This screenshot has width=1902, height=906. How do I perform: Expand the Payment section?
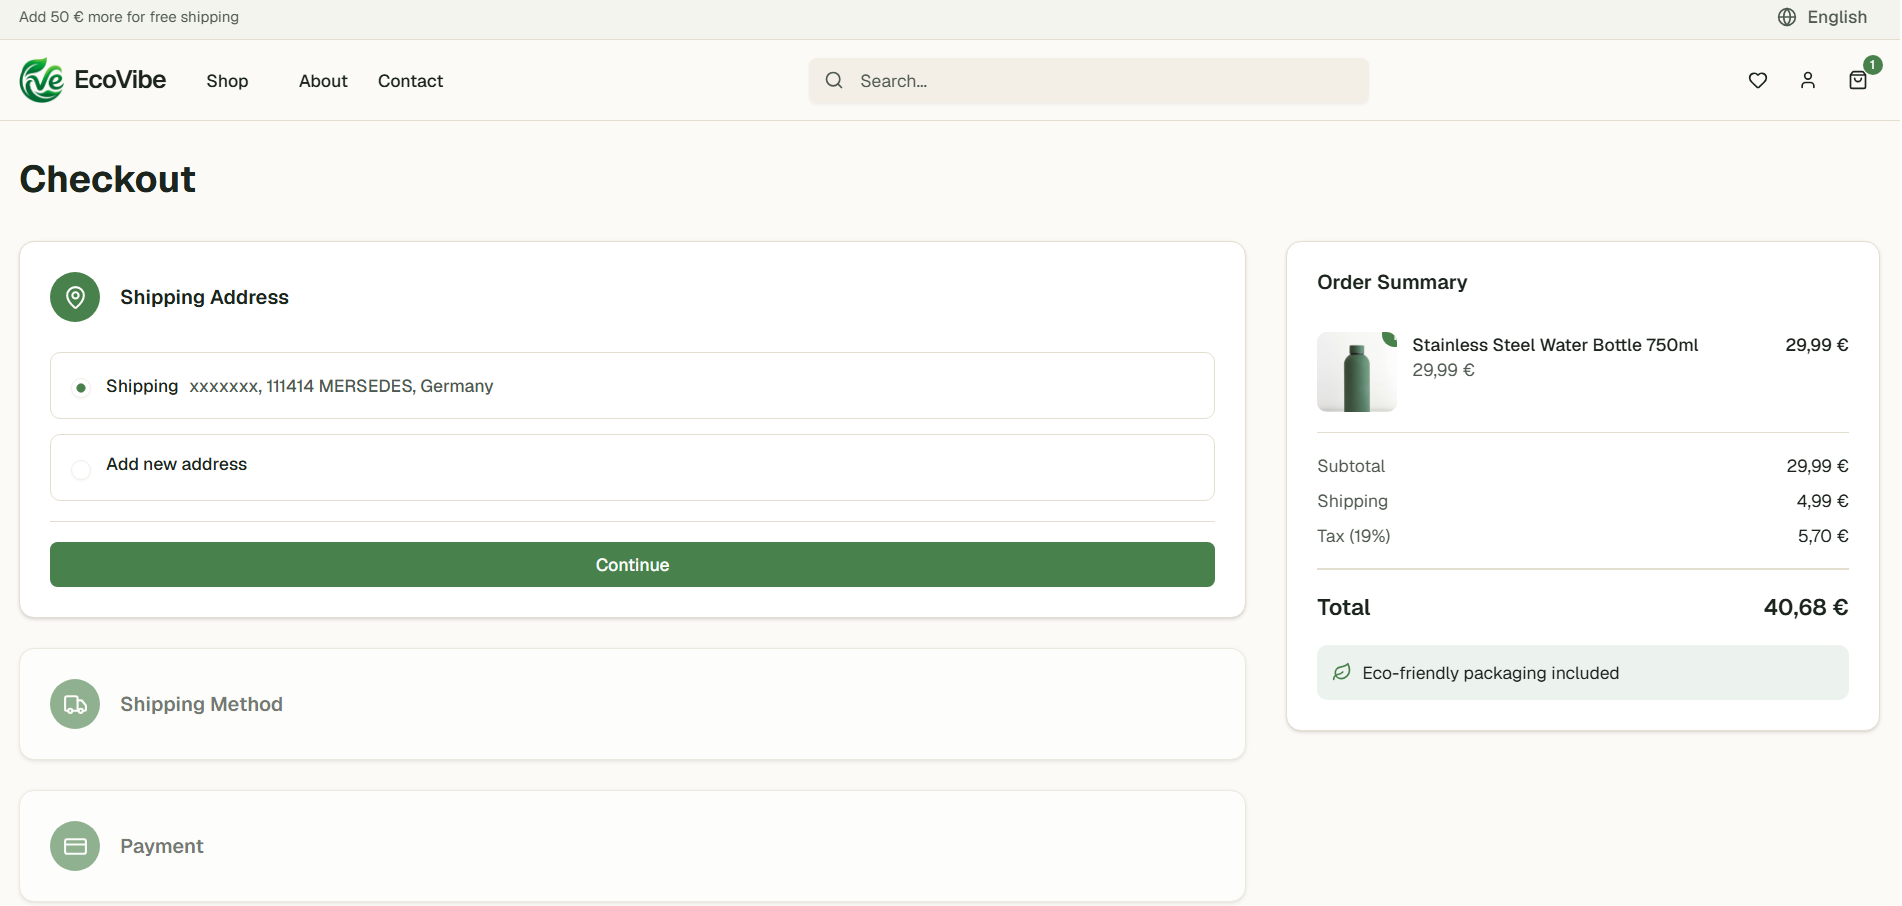(x=632, y=846)
